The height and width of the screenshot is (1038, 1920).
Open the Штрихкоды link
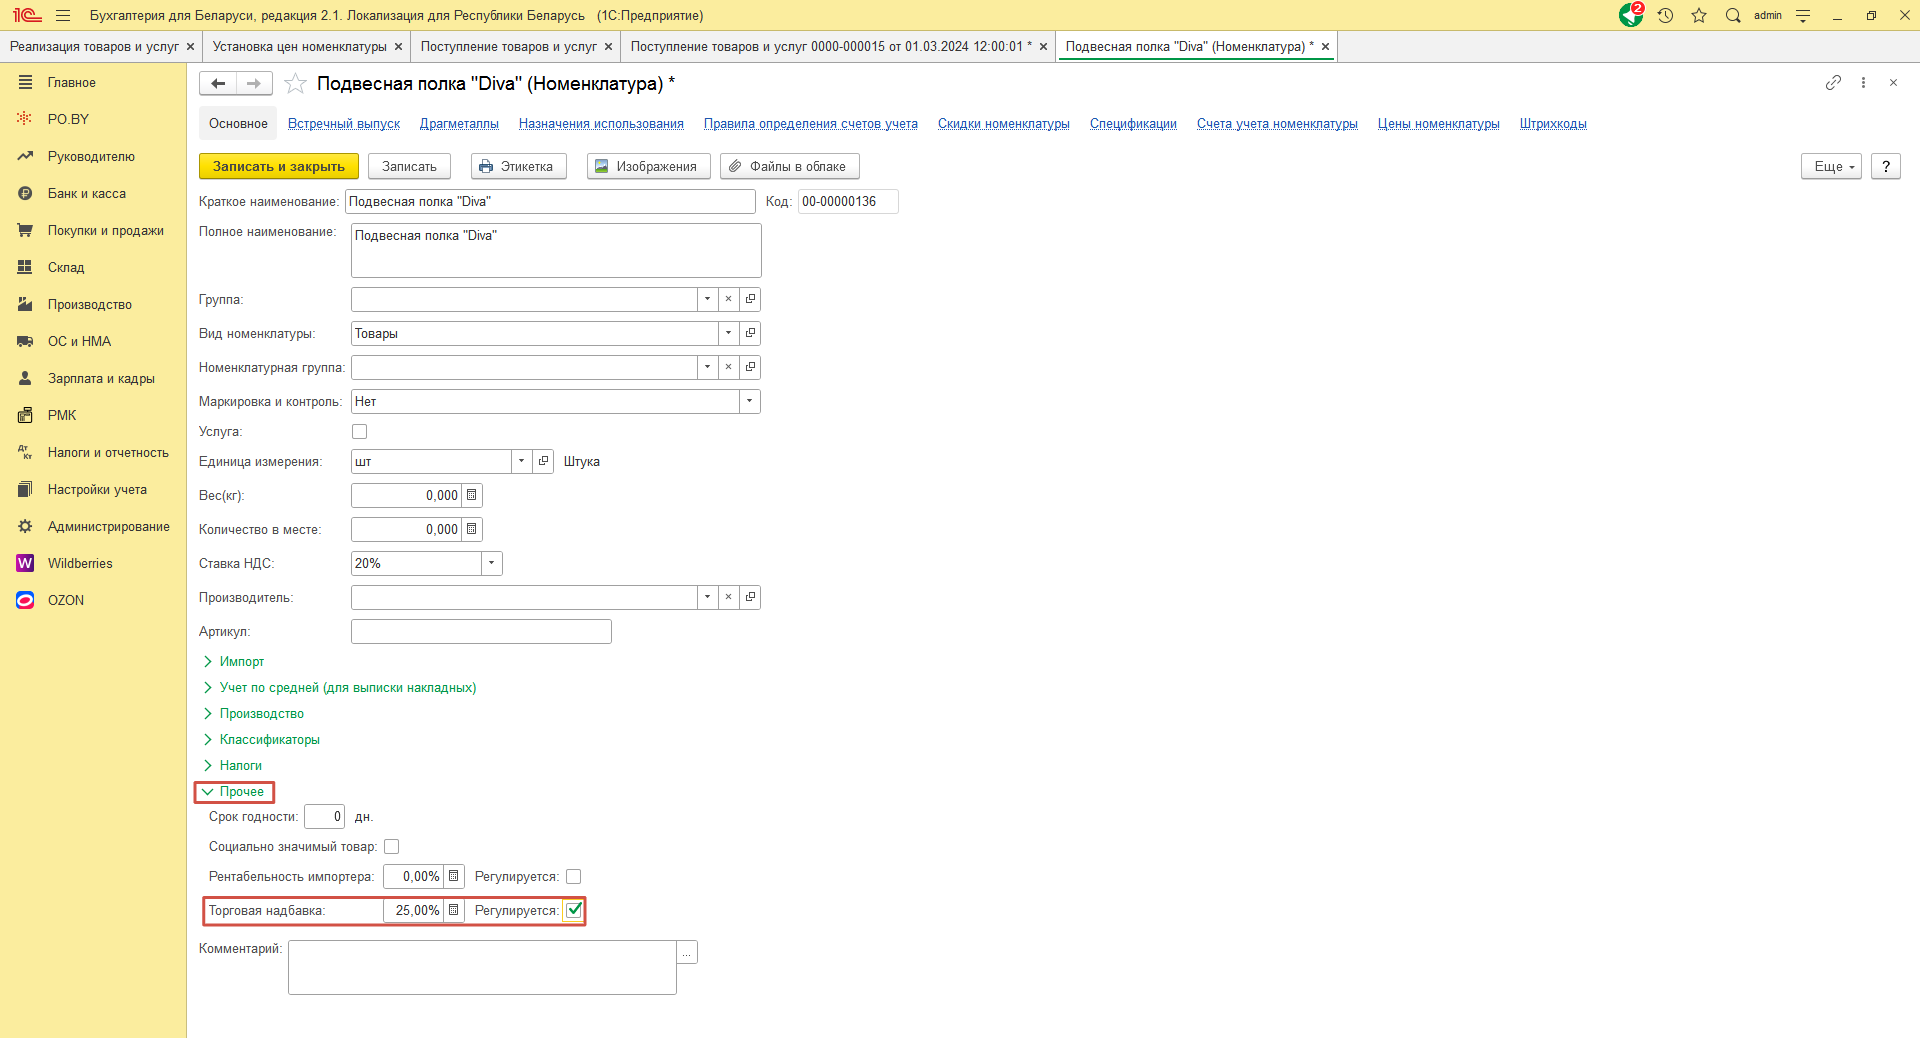pyautogui.click(x=1552, y=124)
